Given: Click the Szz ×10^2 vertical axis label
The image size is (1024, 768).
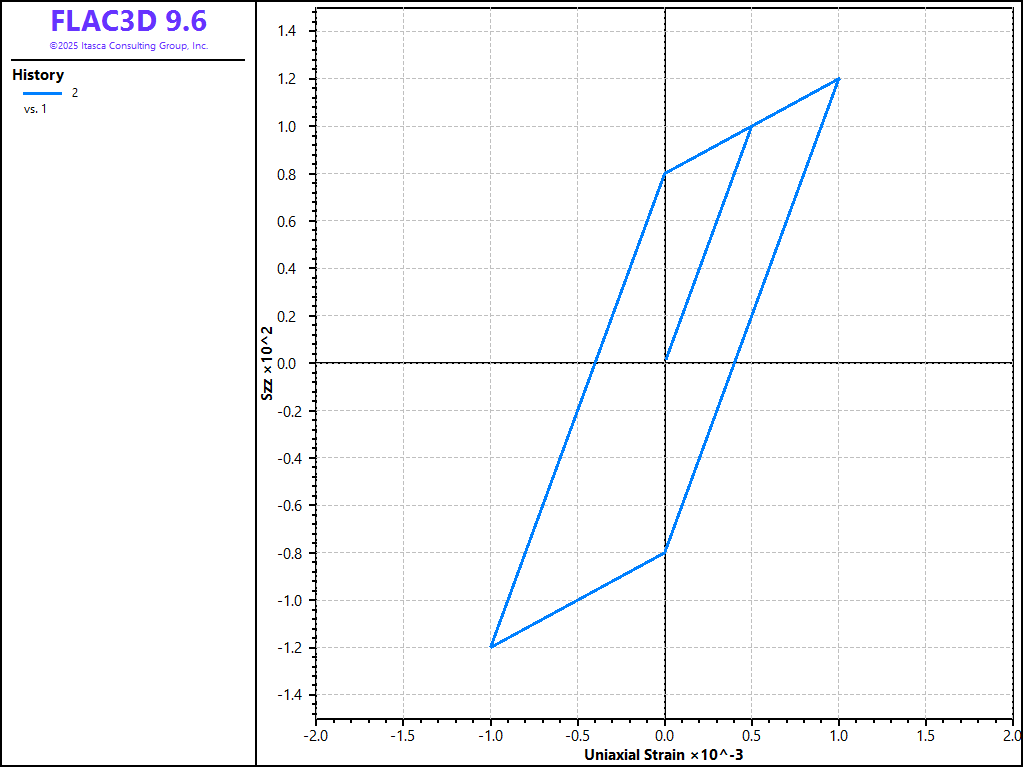Looking at the screenshot, I should [267, 363].
